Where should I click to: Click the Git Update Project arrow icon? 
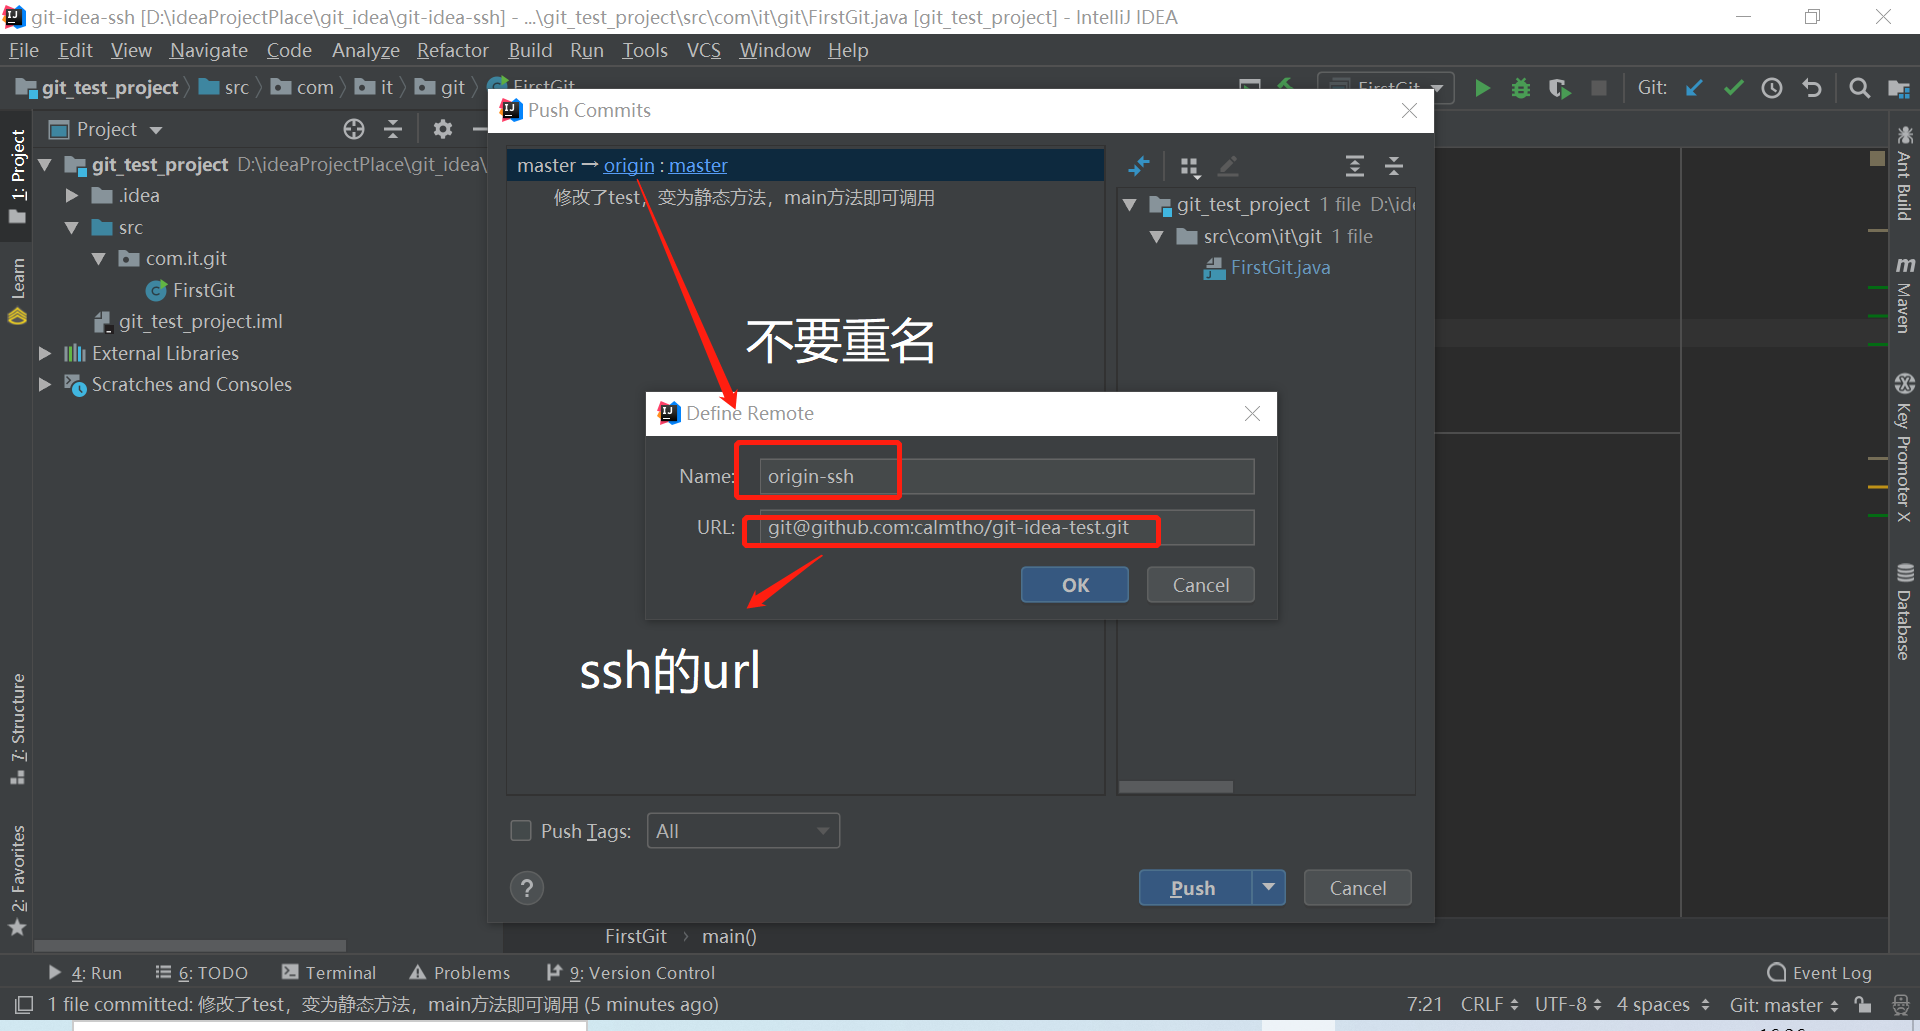tap(1694, 88)
